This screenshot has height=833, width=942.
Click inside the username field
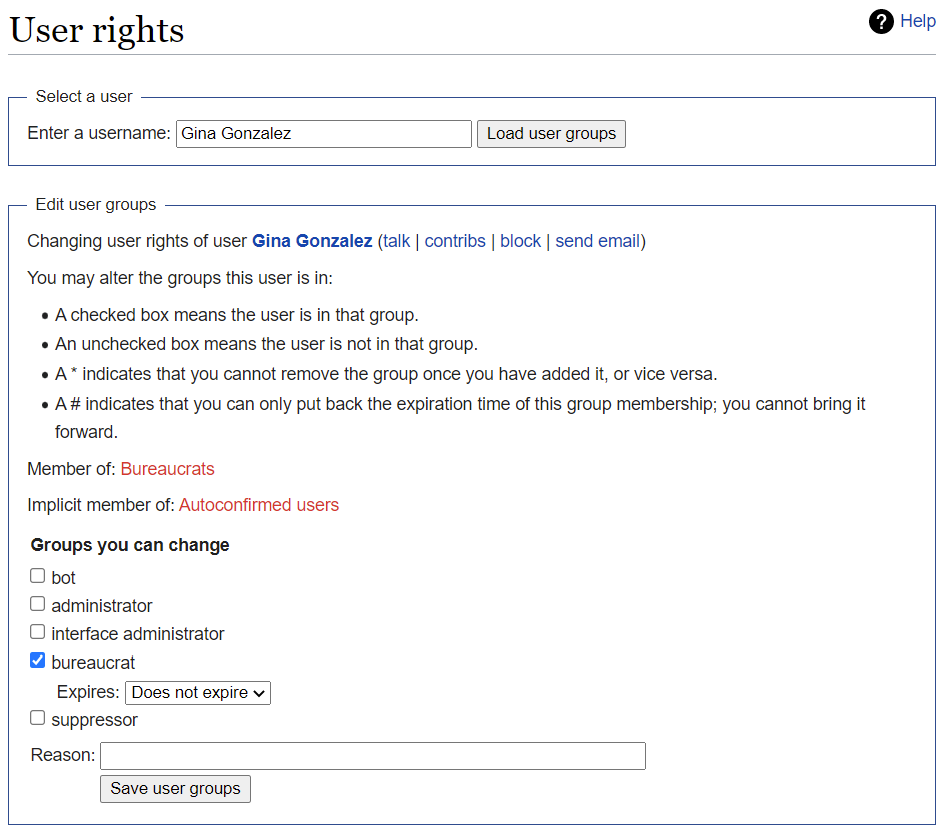[x=323, y=133]
